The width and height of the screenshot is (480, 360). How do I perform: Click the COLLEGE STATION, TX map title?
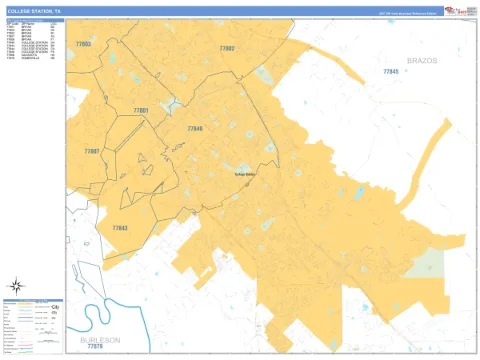(34, 11)
